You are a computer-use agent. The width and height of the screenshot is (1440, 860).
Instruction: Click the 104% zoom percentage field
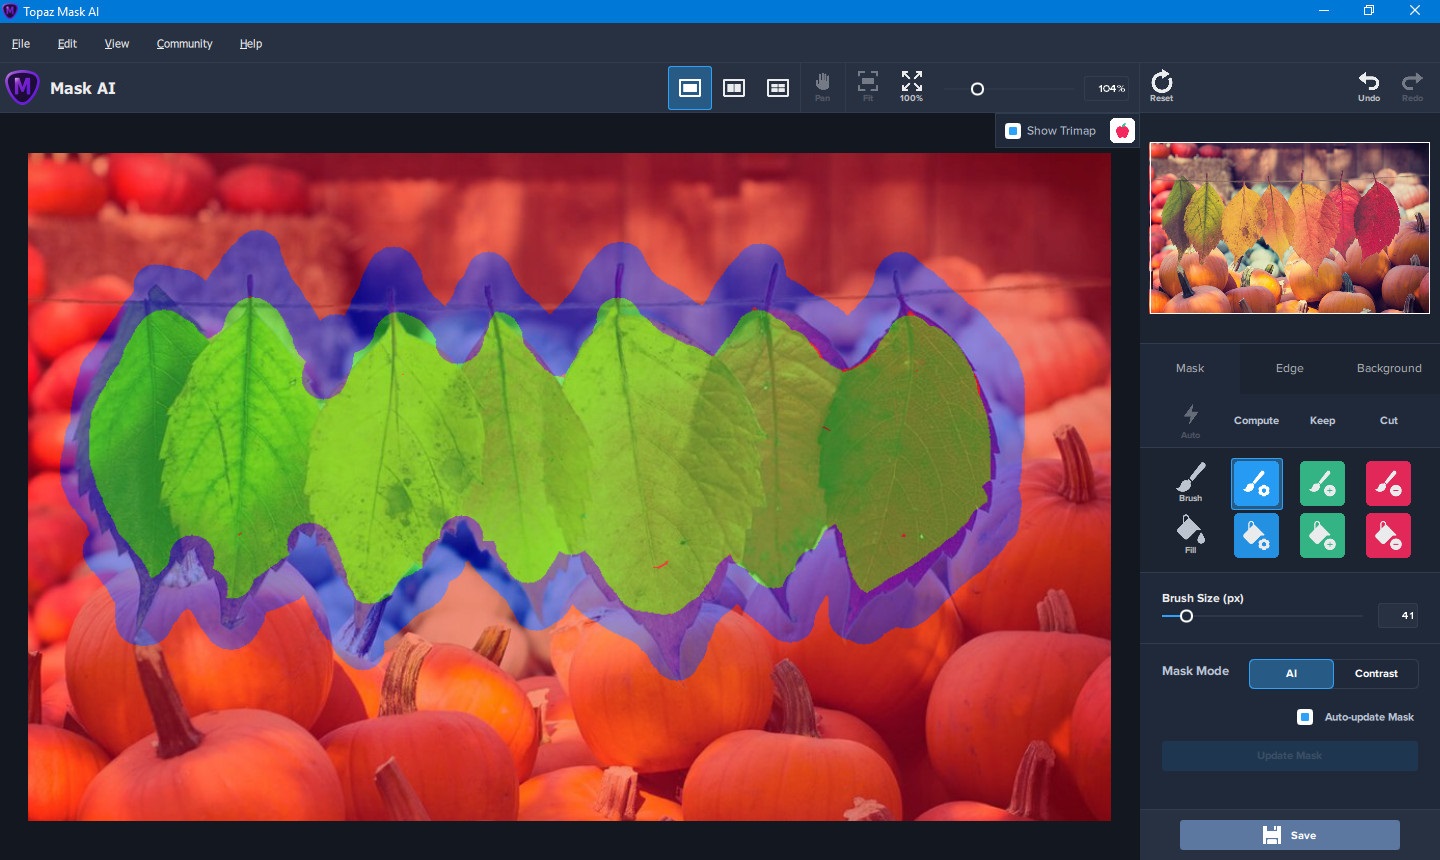(1108, 88)
